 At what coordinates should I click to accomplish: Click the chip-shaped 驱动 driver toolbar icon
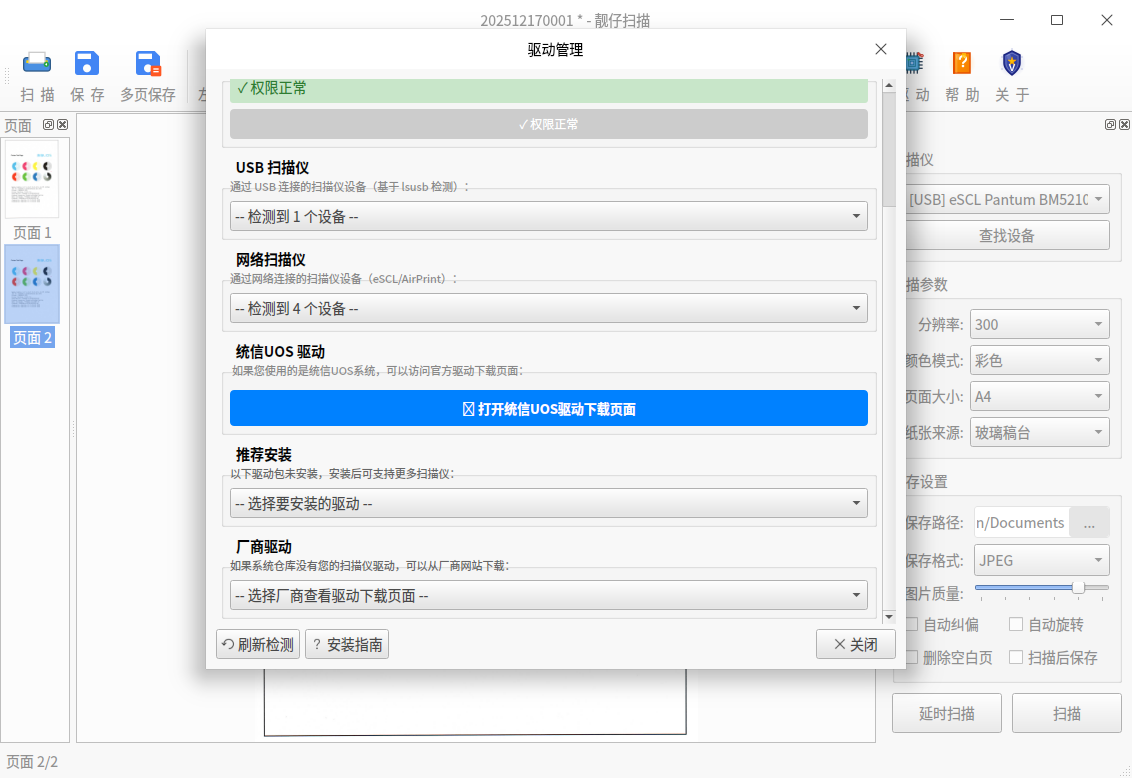(x=915, y=64)
